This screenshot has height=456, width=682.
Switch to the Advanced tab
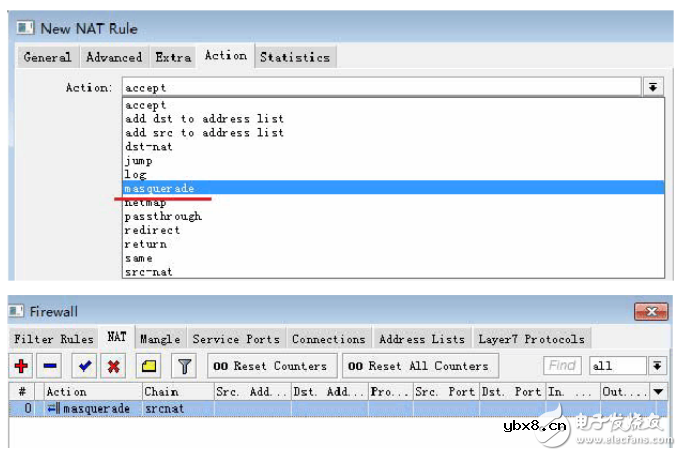[x=114, y=57]
